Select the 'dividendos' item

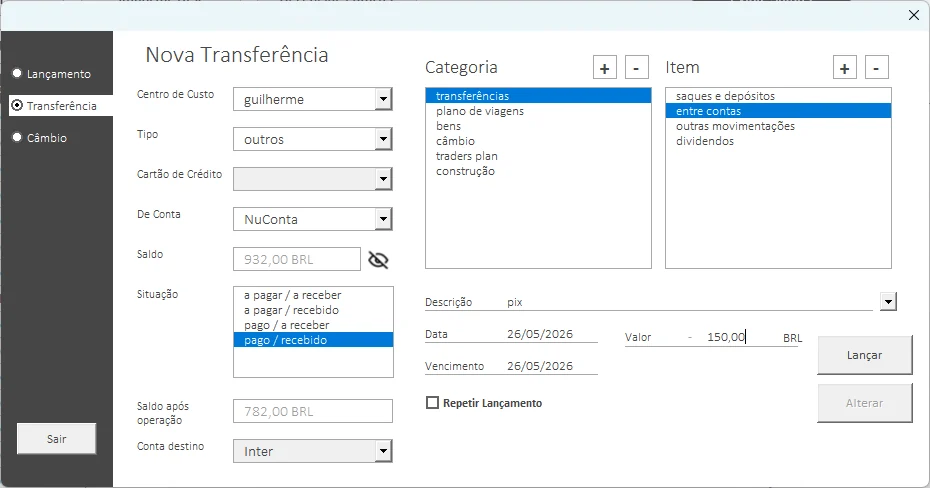click(x=778, y=141)
